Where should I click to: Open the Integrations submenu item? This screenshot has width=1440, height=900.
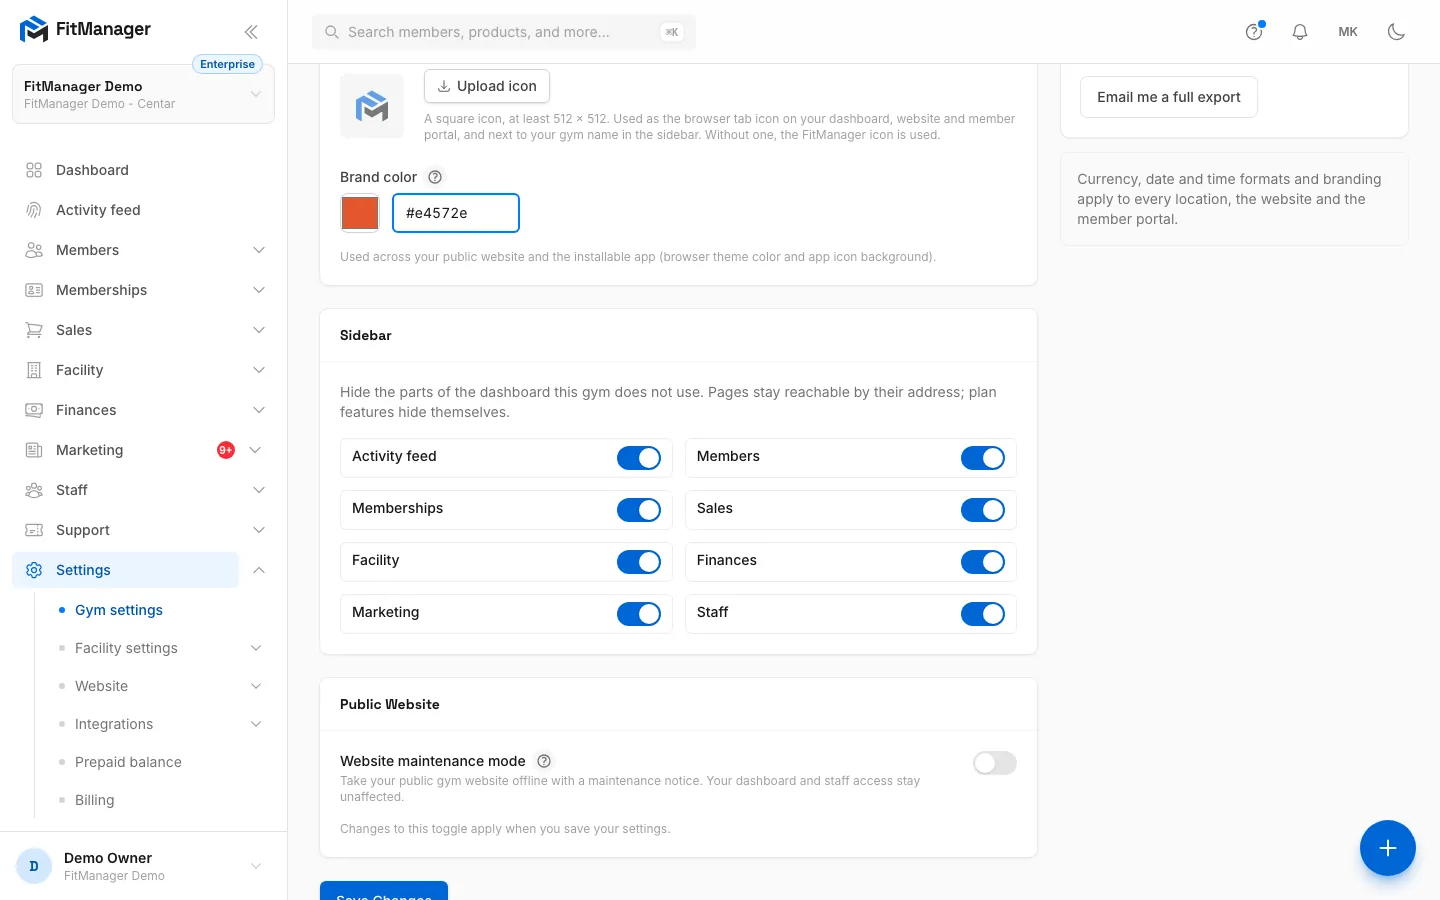pos(114,724)
